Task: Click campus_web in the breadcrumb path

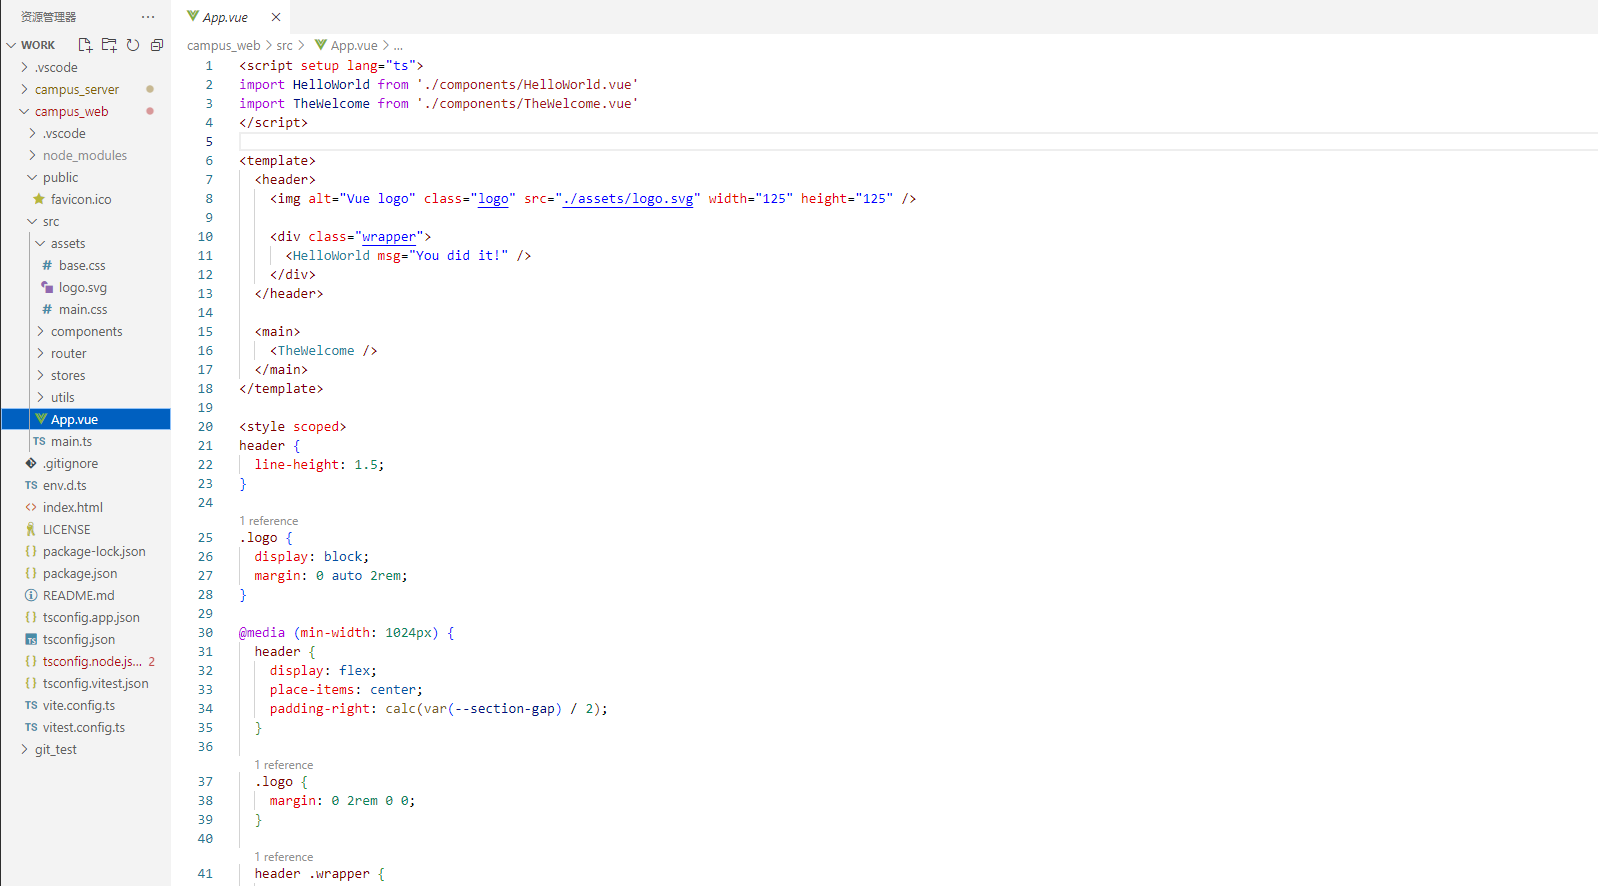Action: pos(223,46)
